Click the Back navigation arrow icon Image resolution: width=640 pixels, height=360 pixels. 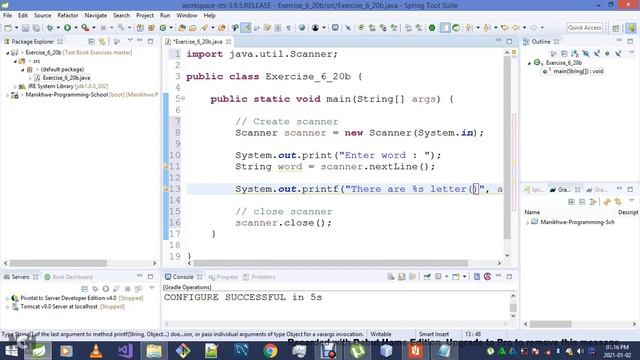coord(516,27)
